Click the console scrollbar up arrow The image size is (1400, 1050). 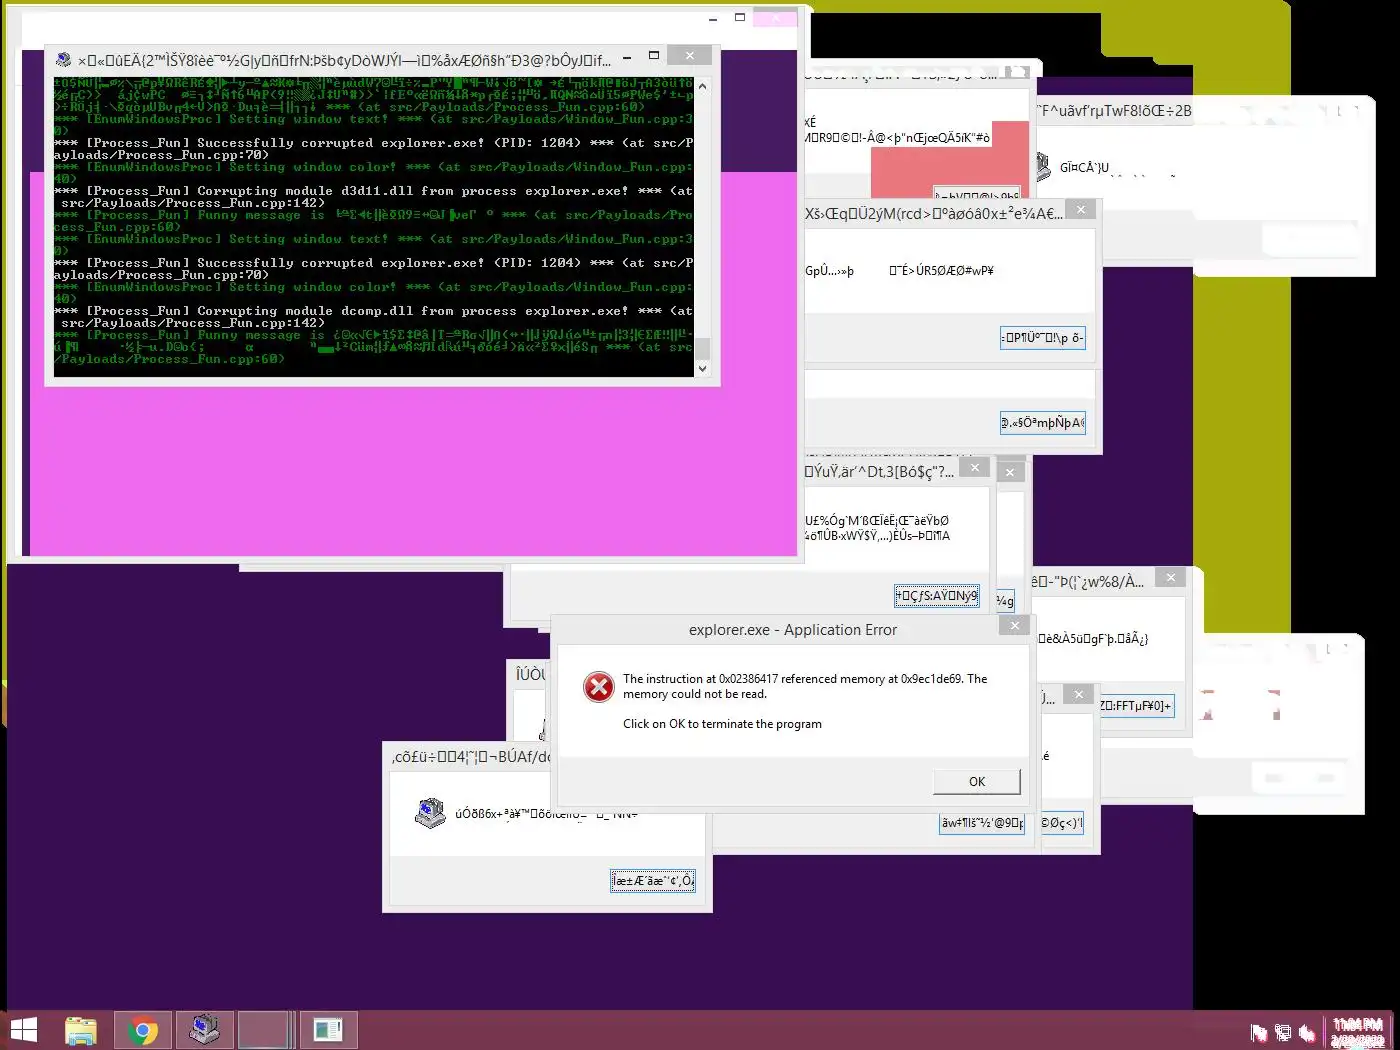pos(702,87)
